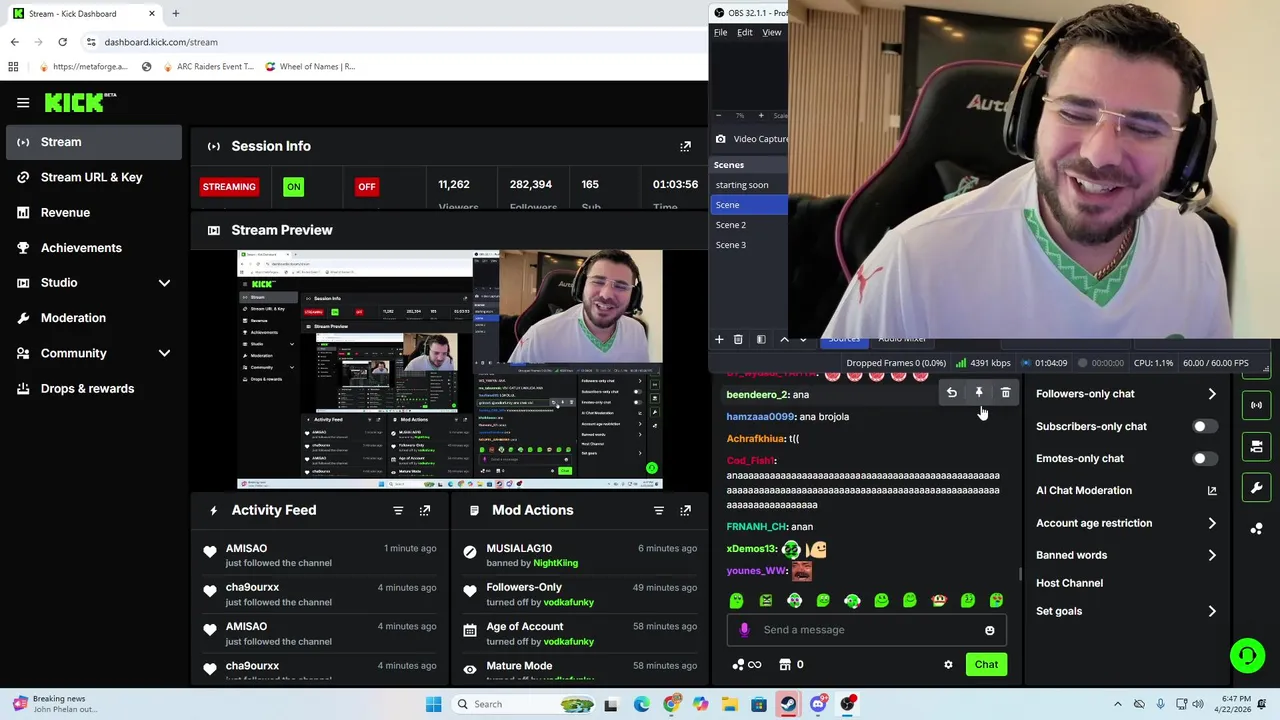Pin beendeero_2's chat message
The height and width of the screenshot is (720, 1280).
(x=979, y=393)
